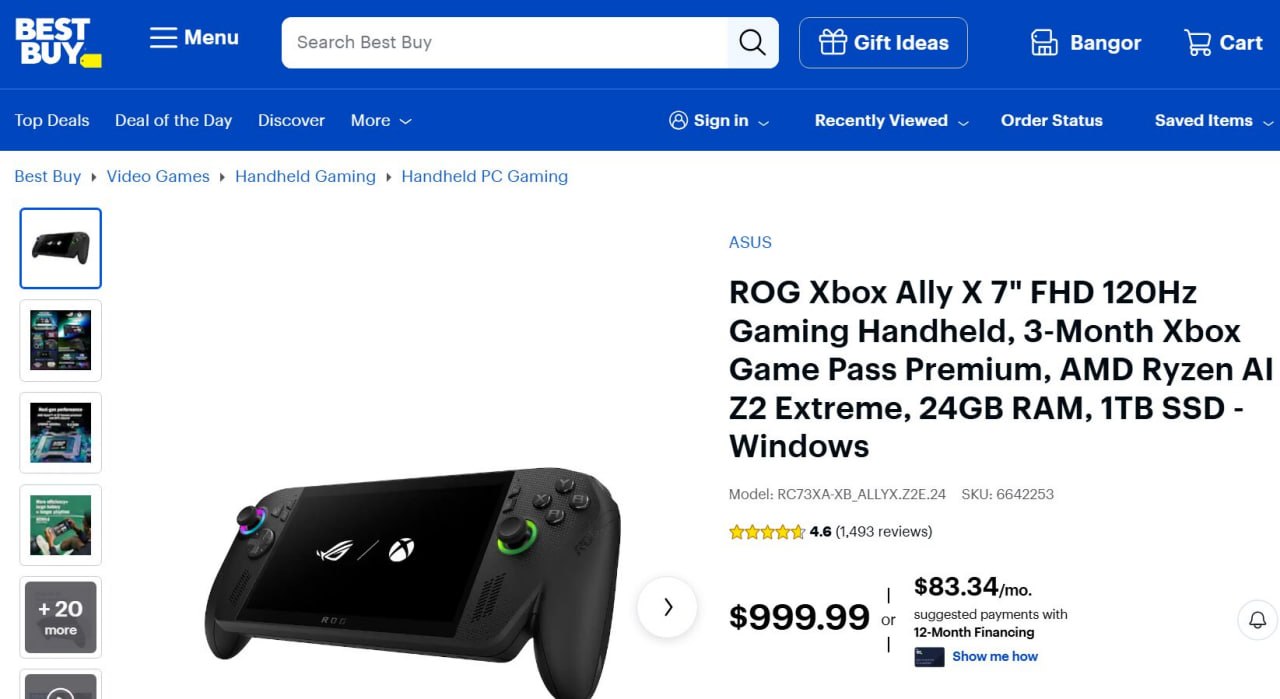Click the Bangor store location icon
Image resolution: width=1280 pixels, height=699 pixels.
1044,42
